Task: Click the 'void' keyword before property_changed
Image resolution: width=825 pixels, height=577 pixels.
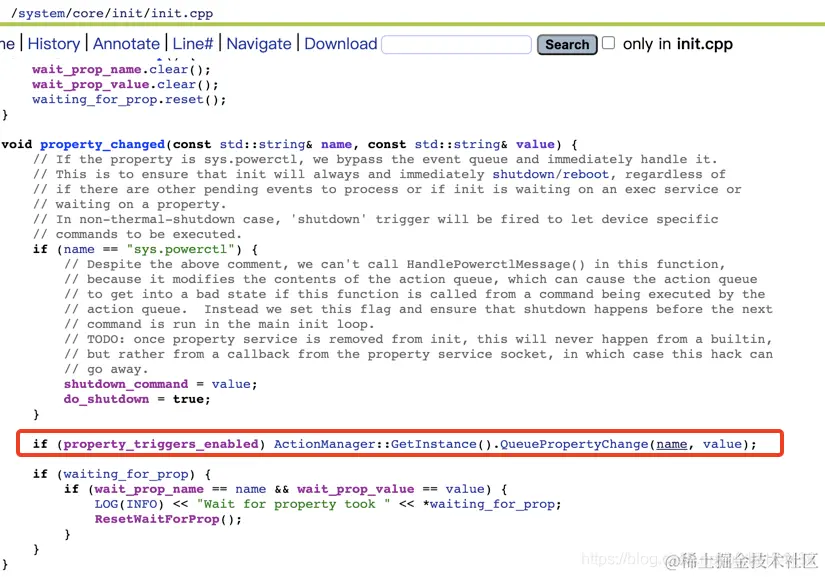Action: click(16, 145)
